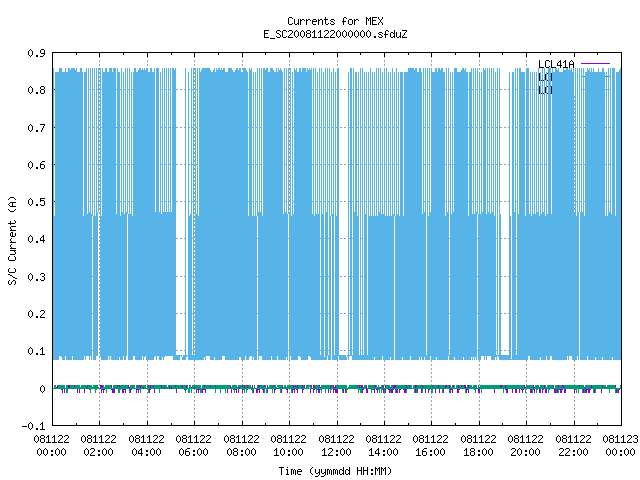
Task: Click the x-axis time label '18:00'
Action: (478, 452)
